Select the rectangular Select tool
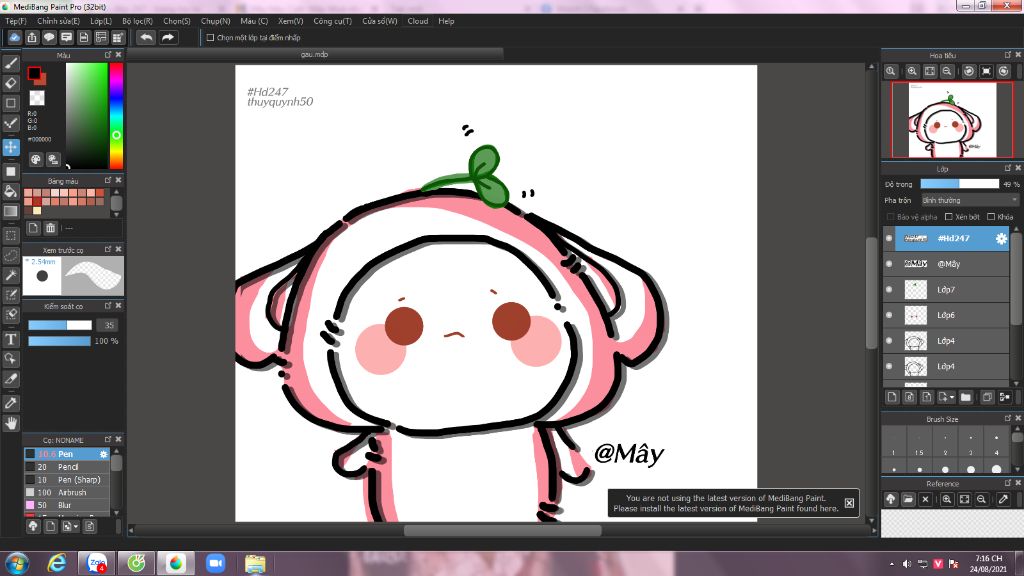Screen dimensions: 1024x576 point(11,235)
